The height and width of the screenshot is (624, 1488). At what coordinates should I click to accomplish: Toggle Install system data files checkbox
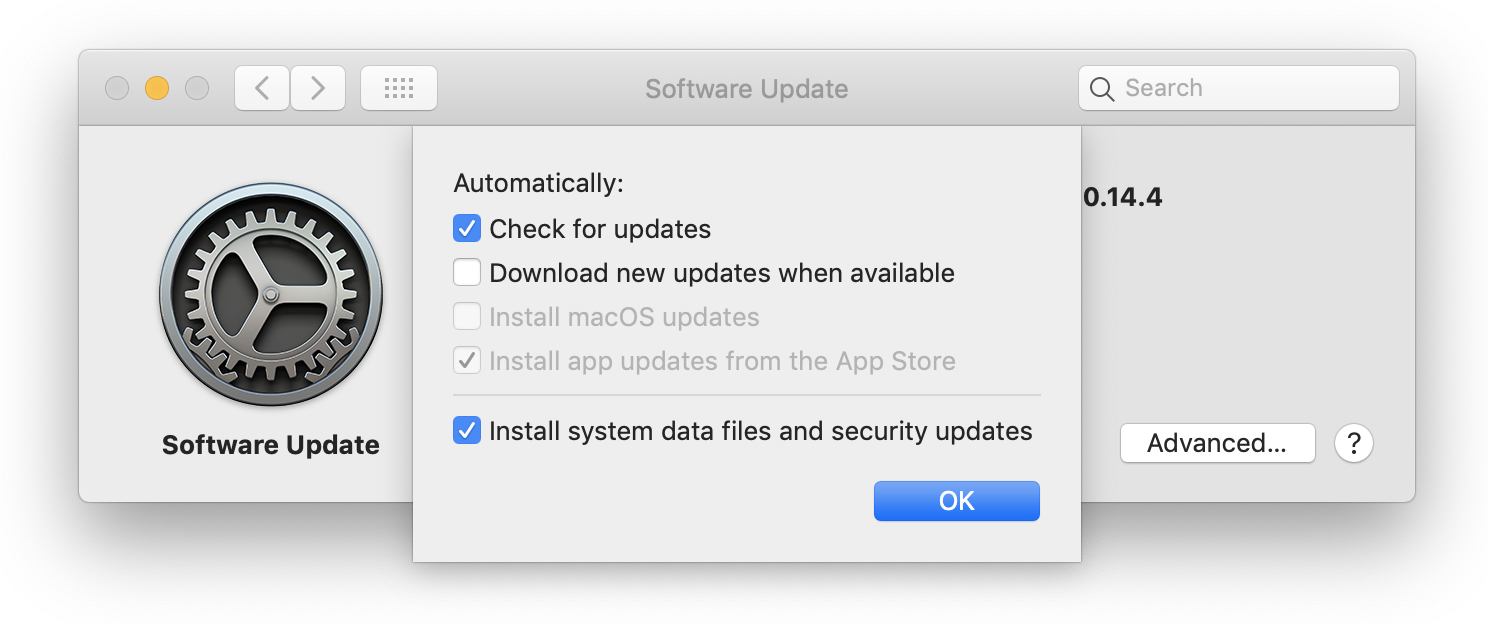point(467,431)
